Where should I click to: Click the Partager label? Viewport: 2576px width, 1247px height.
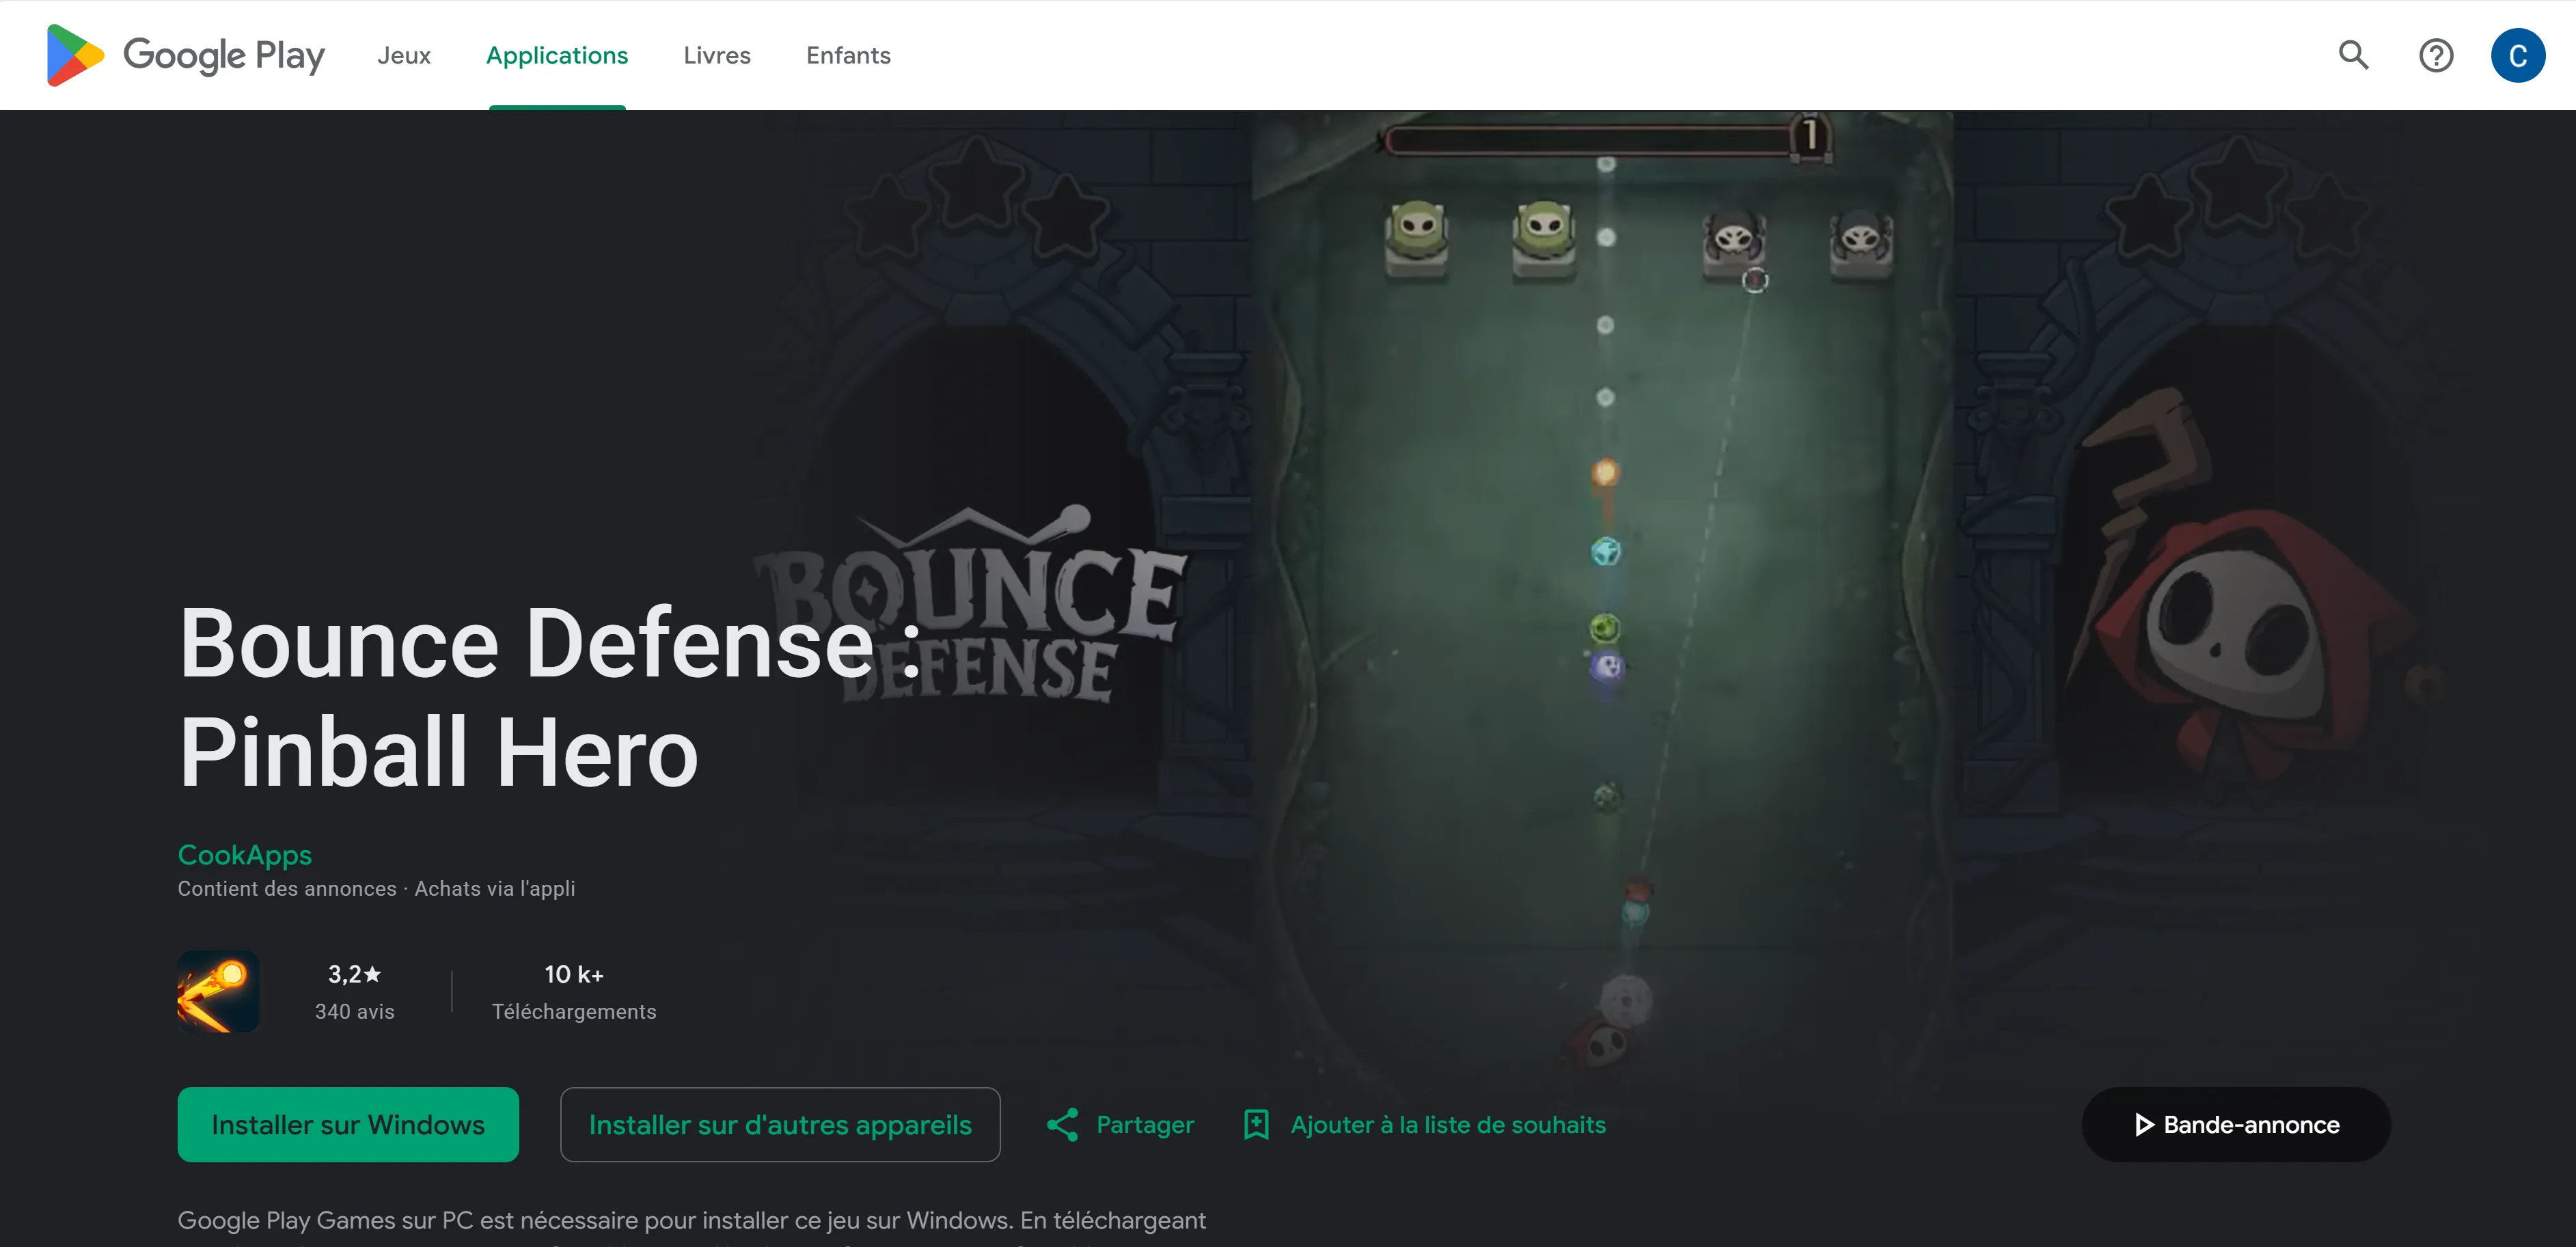pos(1145,1124)
